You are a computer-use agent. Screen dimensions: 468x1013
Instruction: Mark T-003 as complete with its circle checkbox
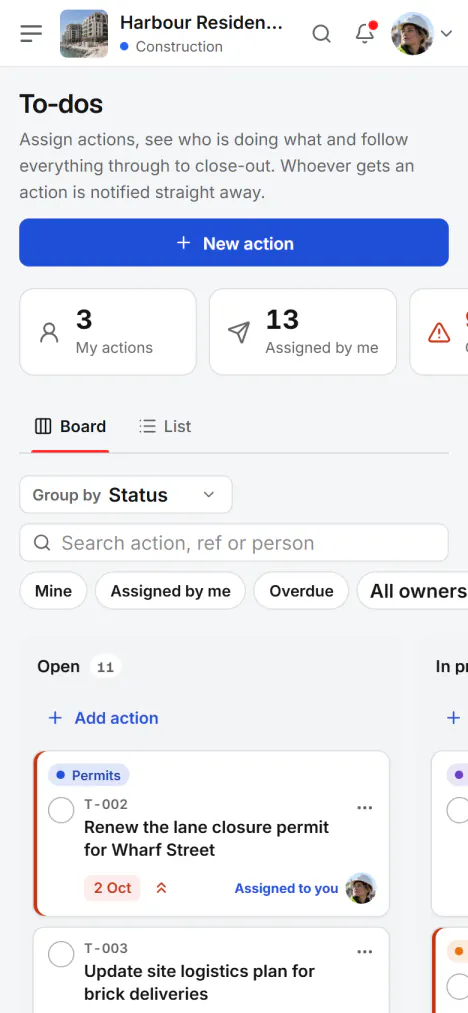(61, 954)
